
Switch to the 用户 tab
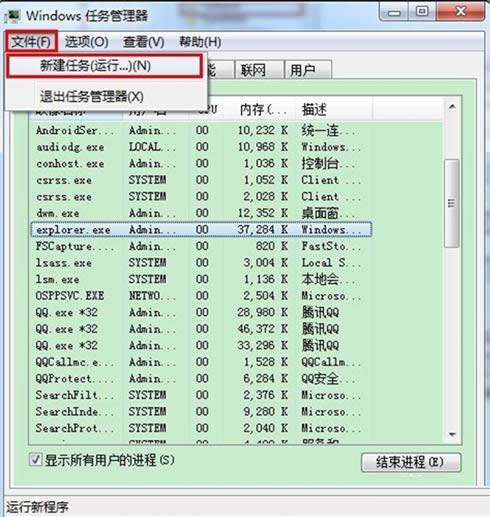[308, 70]
